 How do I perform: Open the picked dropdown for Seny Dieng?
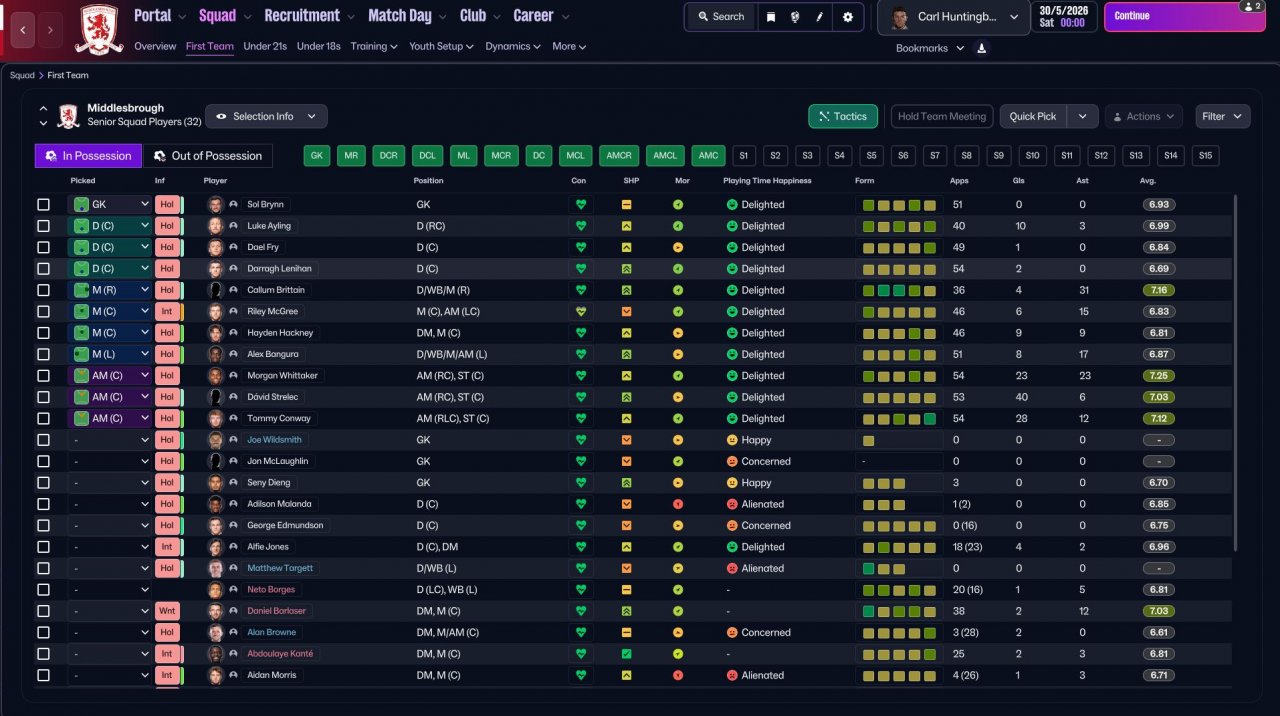pyautogui.click(x=110, y=483)
